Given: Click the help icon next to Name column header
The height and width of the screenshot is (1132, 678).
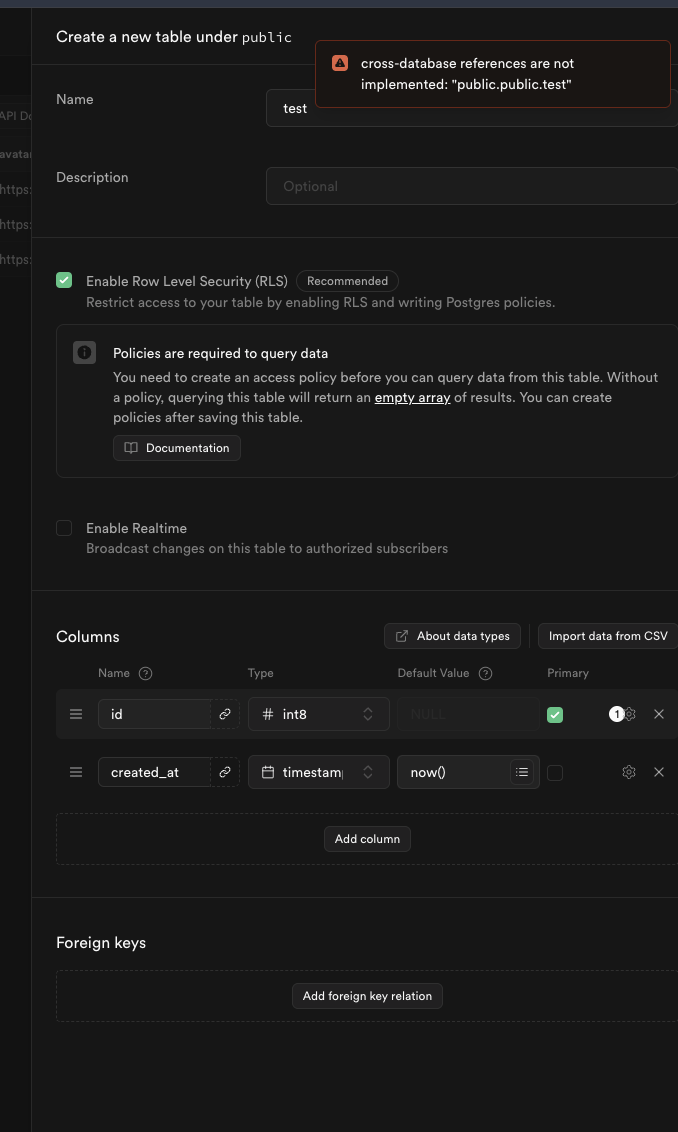Looking at the screenshot, I should (146, 673).
